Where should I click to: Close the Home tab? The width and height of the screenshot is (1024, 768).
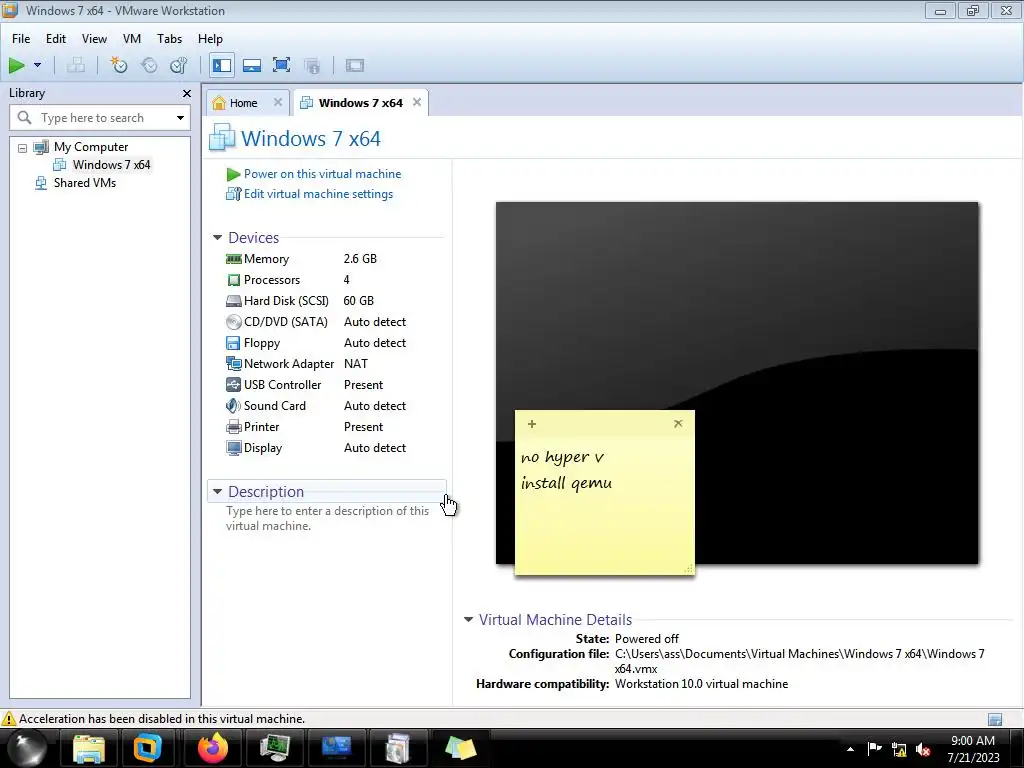tap(278, 103)
